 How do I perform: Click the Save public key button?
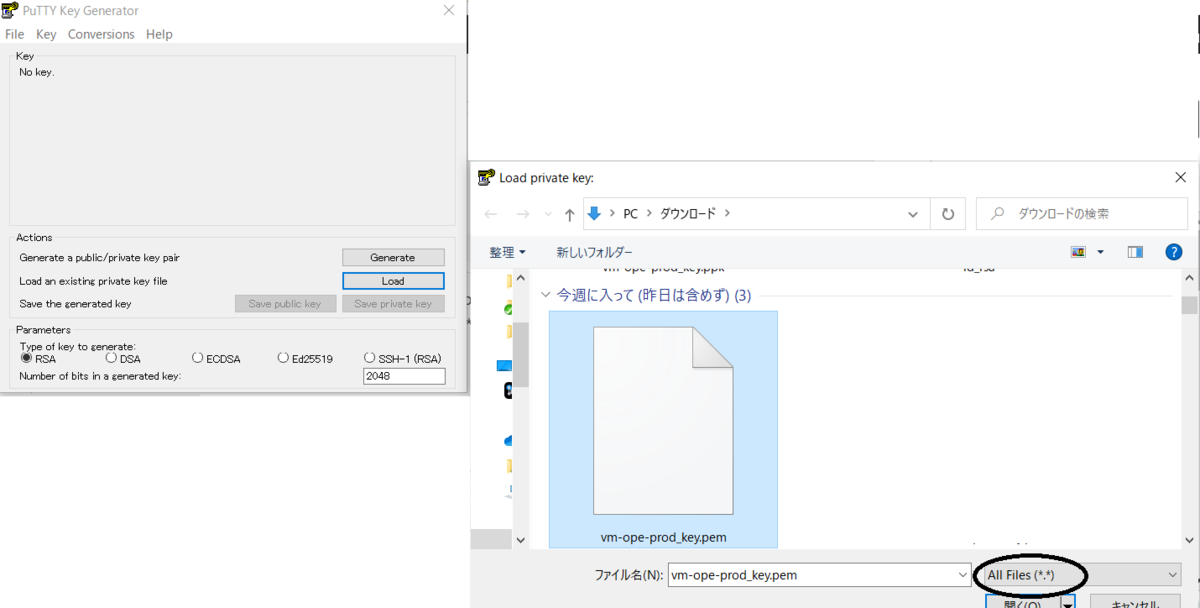(285, 304)
